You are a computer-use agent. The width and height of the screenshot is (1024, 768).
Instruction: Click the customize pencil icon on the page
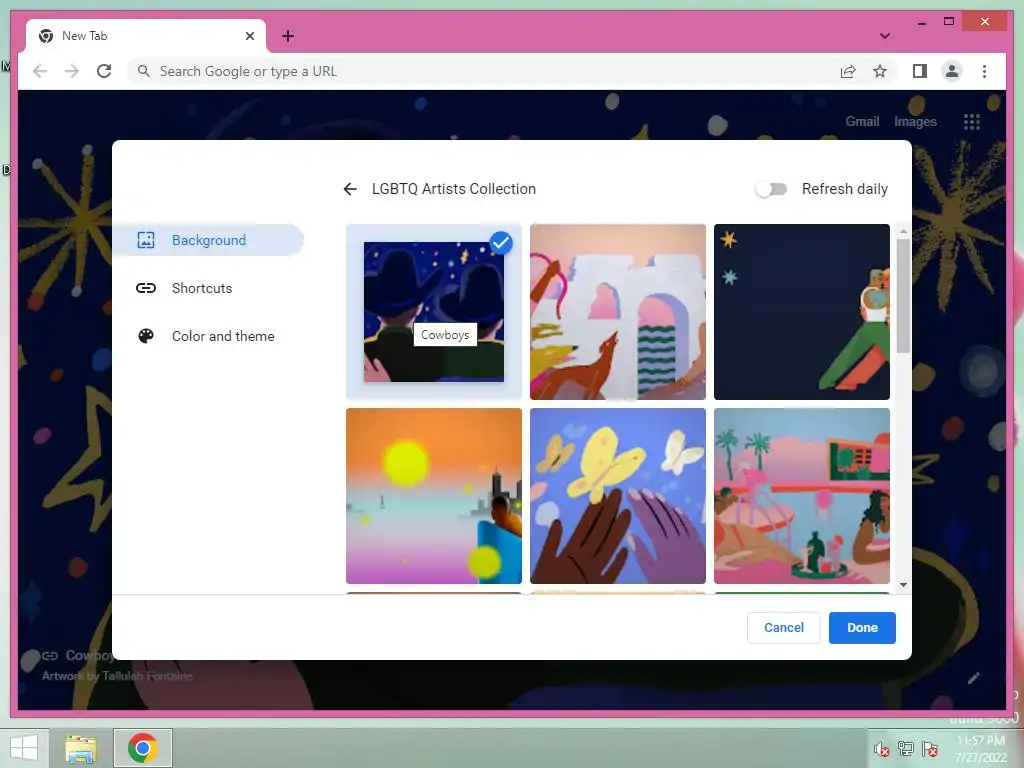point(974,678)
